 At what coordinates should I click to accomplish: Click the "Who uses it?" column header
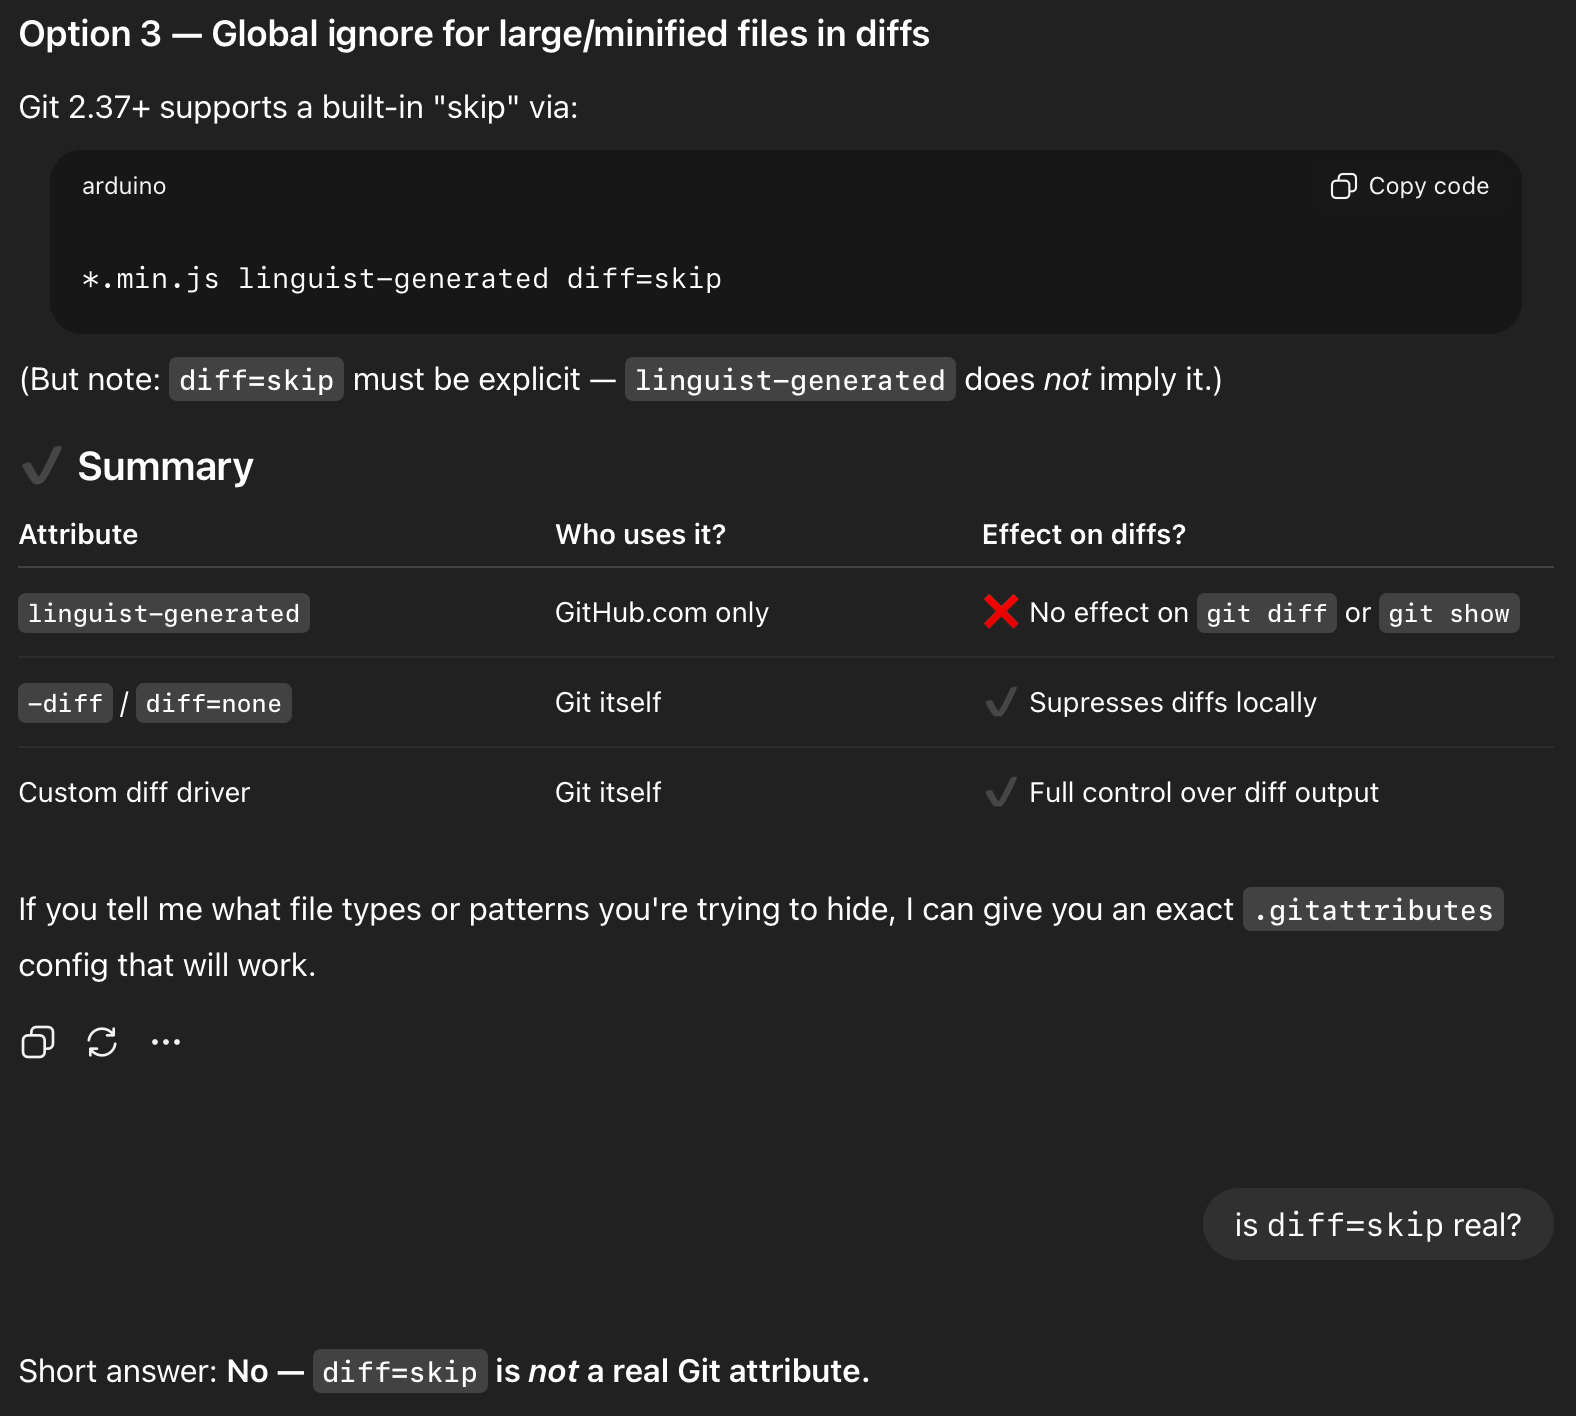[x=640, y=535]
